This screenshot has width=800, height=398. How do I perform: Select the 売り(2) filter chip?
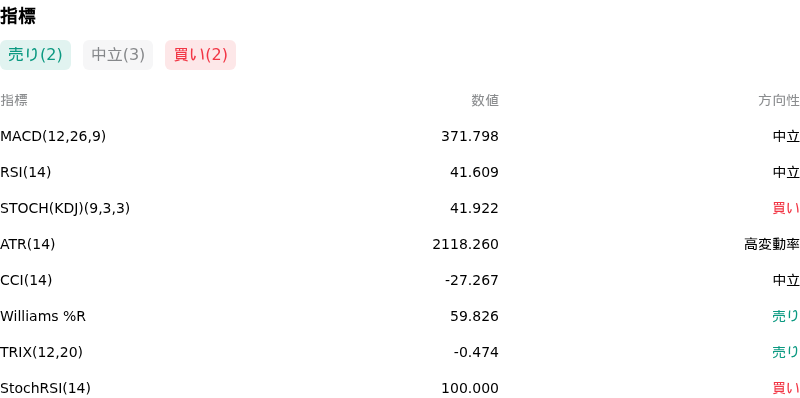[x=35, y=55]
